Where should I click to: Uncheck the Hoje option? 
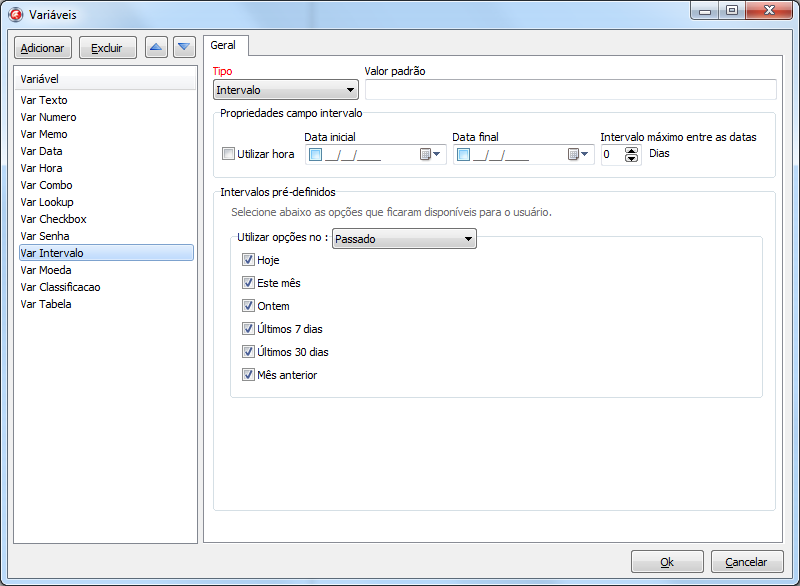248,260
